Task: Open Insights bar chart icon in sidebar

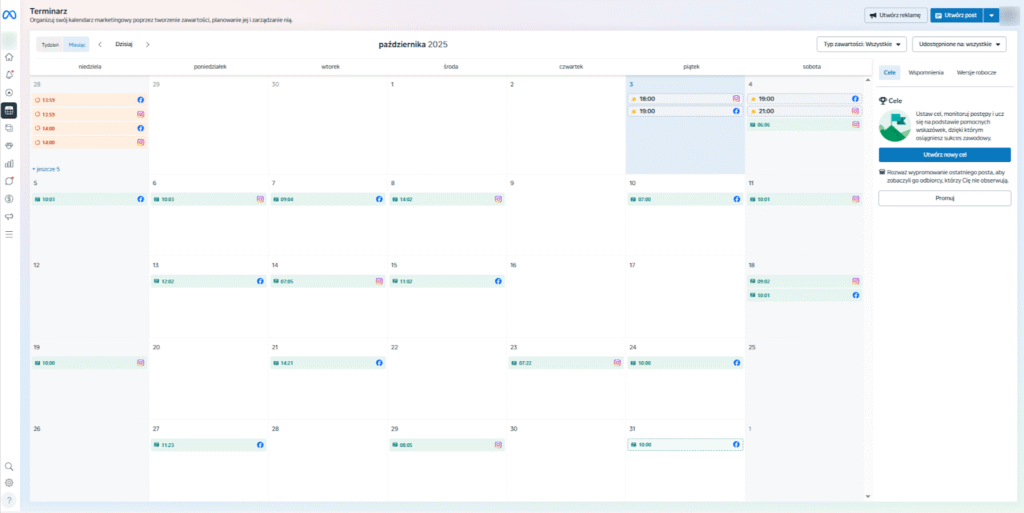Action: (9, 163)
